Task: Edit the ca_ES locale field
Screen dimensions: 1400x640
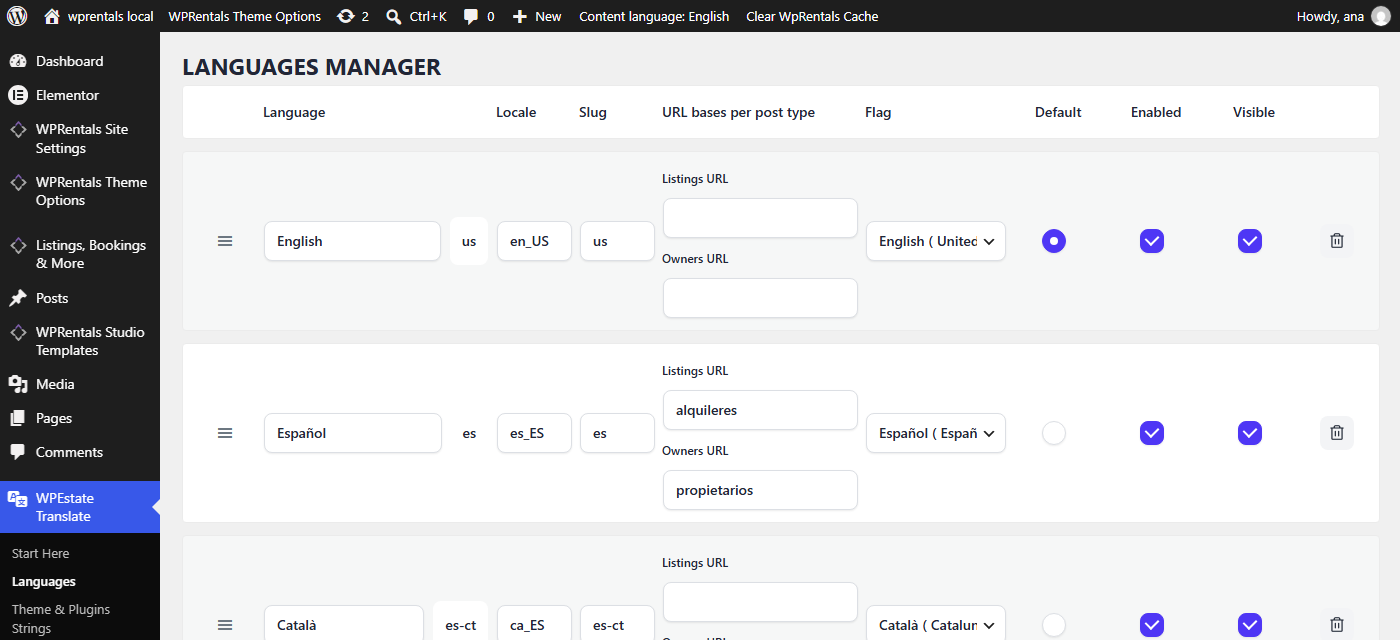Action: click(534, 624)
